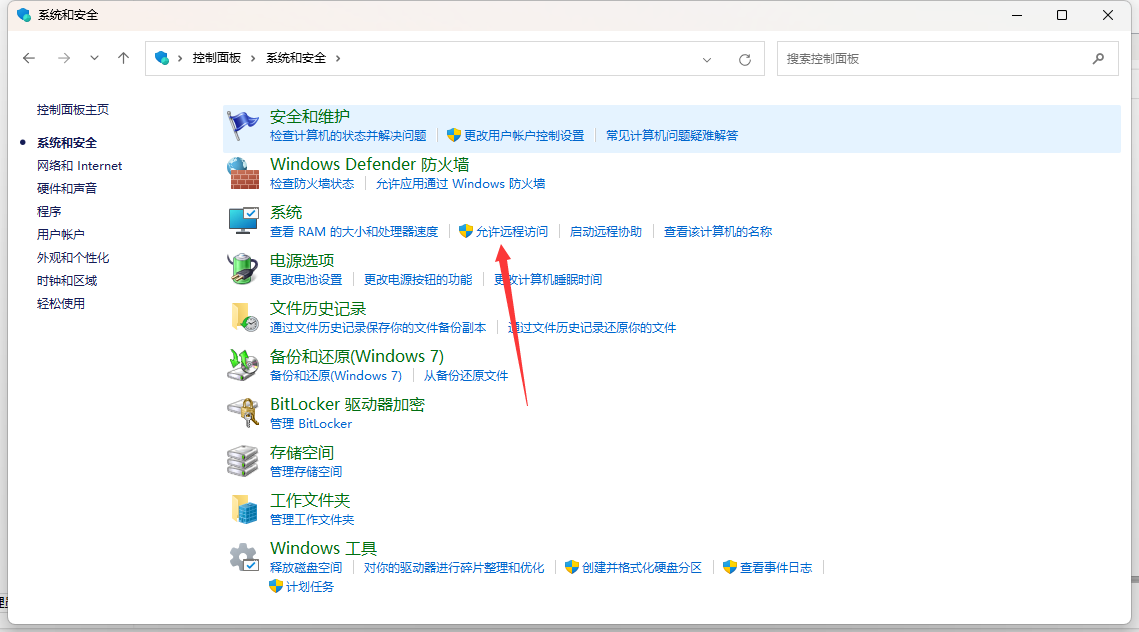Open 更改电源按钮的功能 link
Viewport: 1139px width, 632px height.
pyautogui.click(x=418, y=280)
